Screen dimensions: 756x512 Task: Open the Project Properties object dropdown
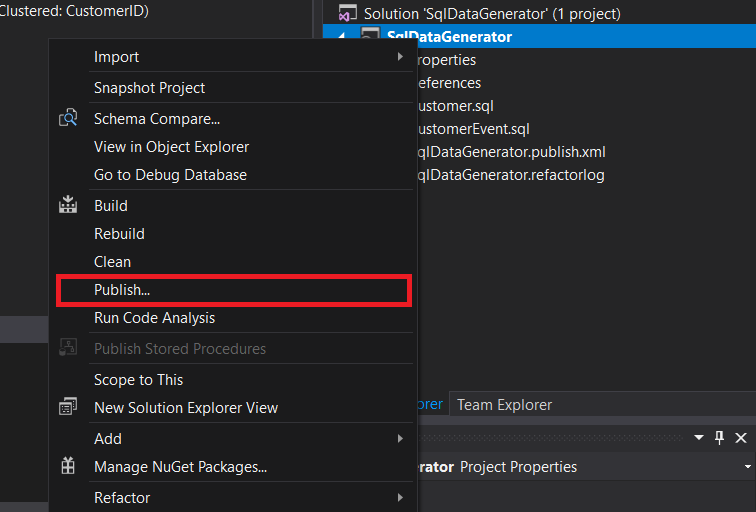click(x=747, y=467)
